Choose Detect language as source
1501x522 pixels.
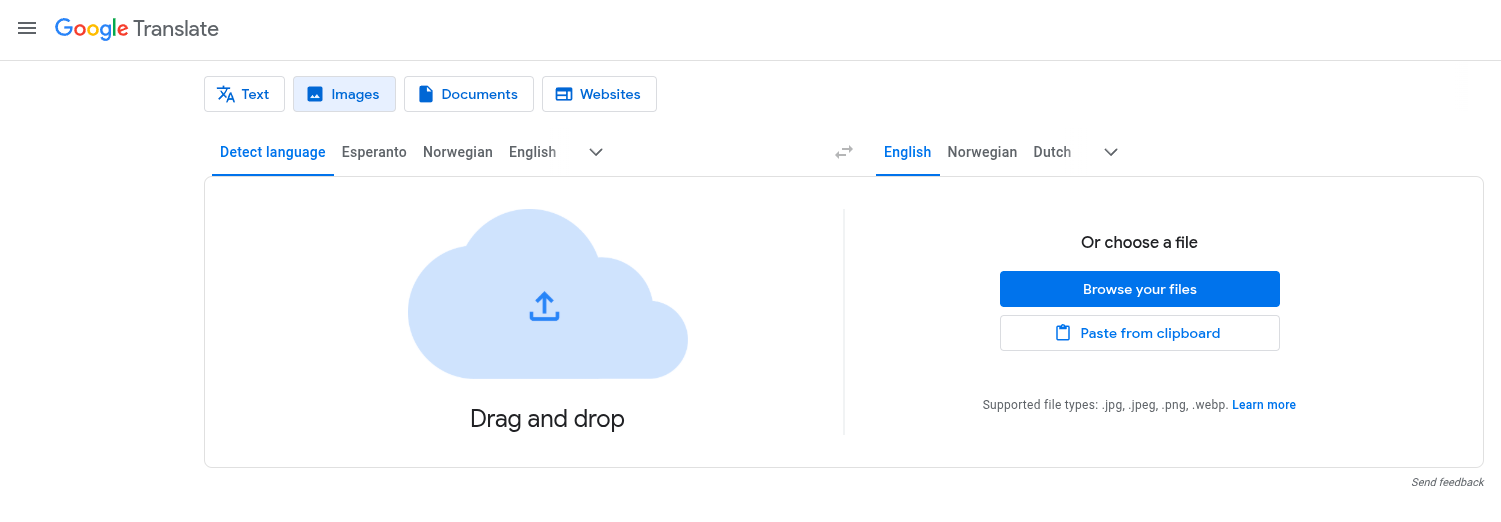pos(273,152)
